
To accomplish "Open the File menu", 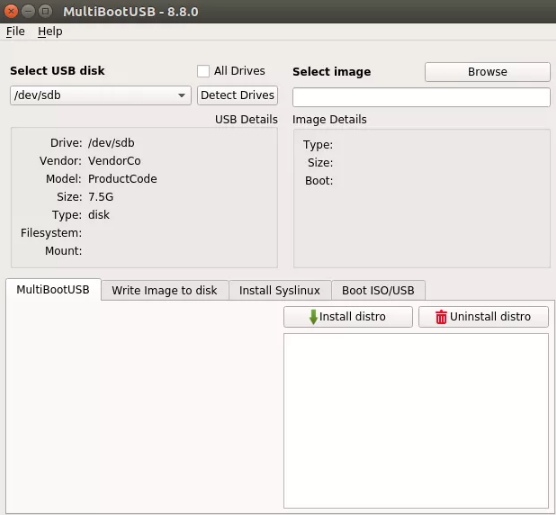I will pyautogui.click(x=15, y=32).
